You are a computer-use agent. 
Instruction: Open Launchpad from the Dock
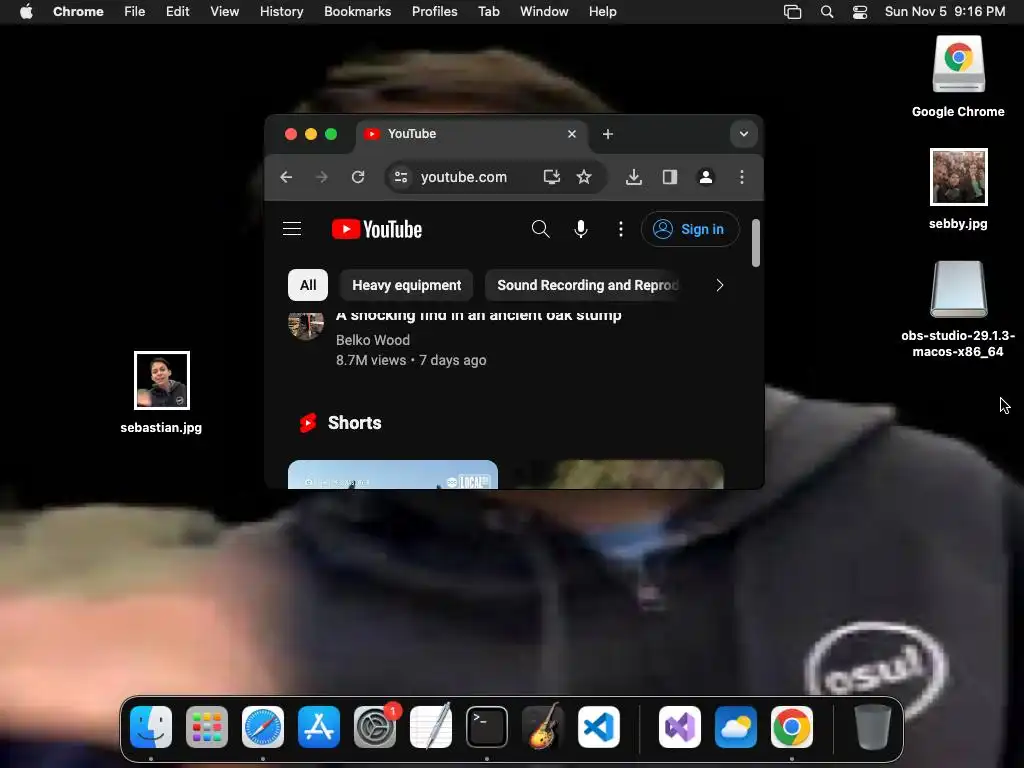pos(207,727)
